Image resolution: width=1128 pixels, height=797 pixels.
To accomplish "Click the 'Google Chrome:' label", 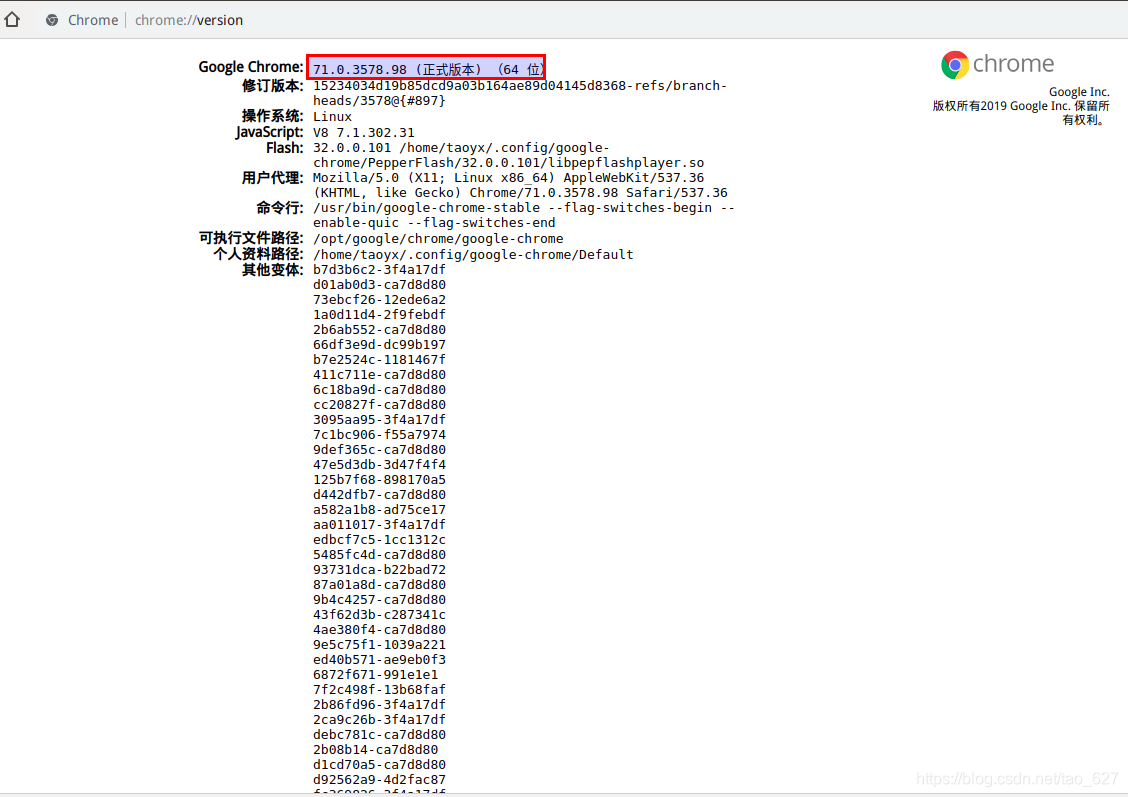I will coord(250,67).
